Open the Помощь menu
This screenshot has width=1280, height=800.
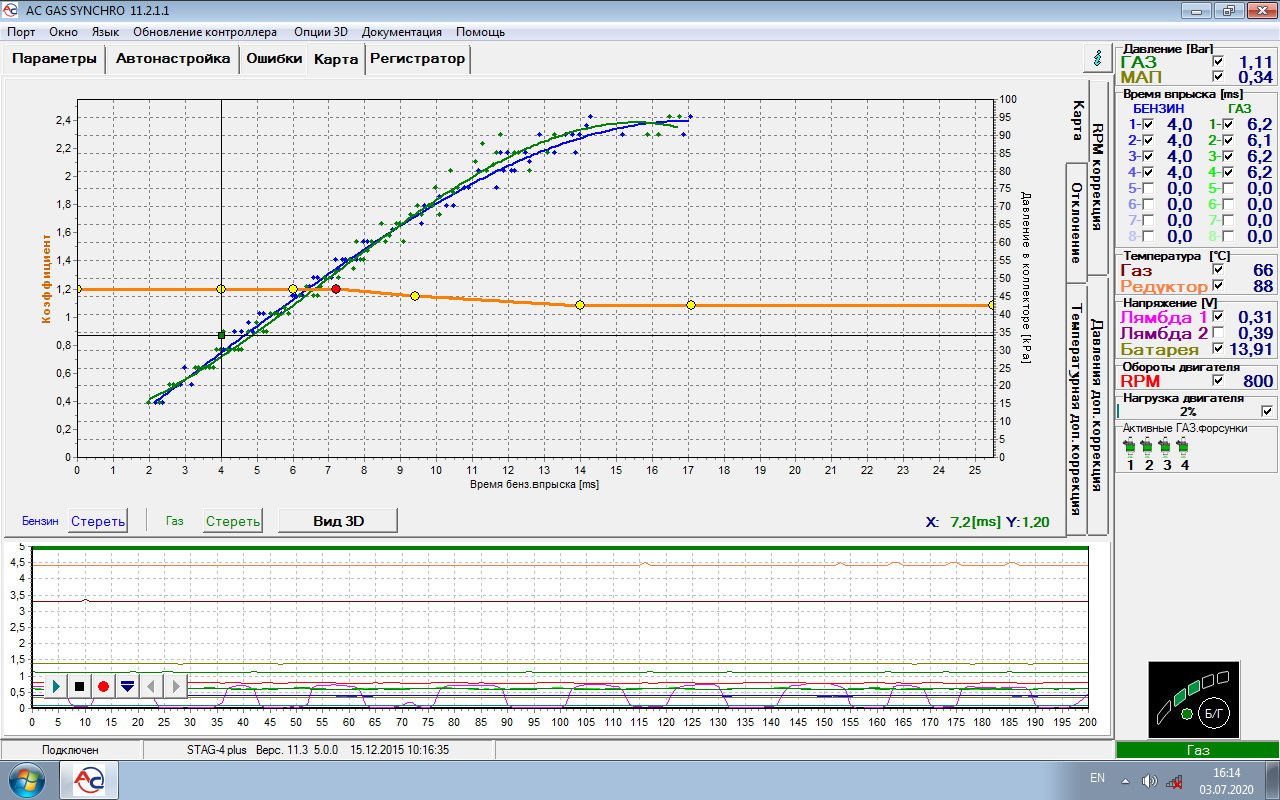tap(480, 32)
